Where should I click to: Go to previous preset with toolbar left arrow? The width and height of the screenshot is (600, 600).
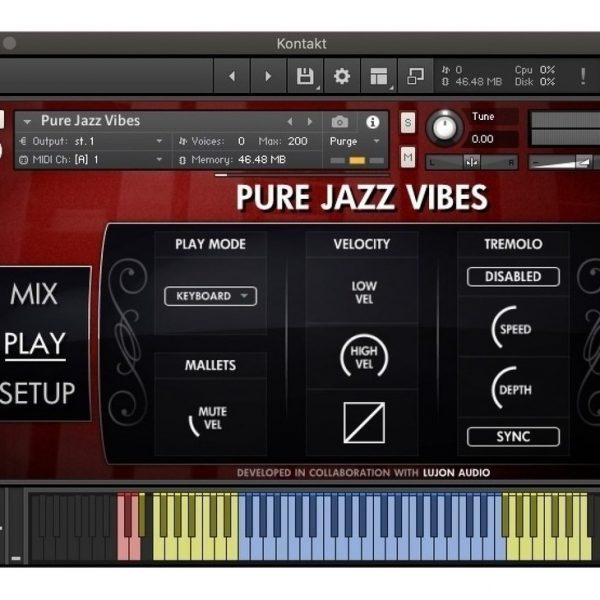click(232, 76)
